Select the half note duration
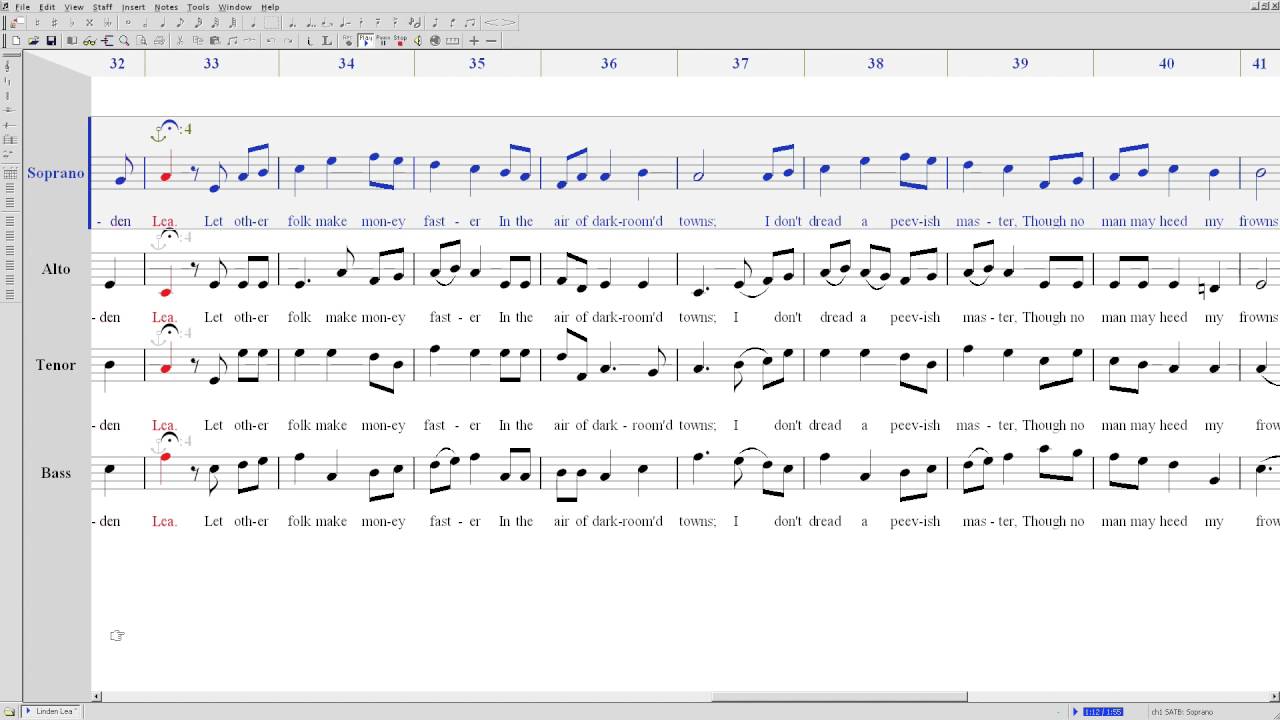 tap(145, 22)
